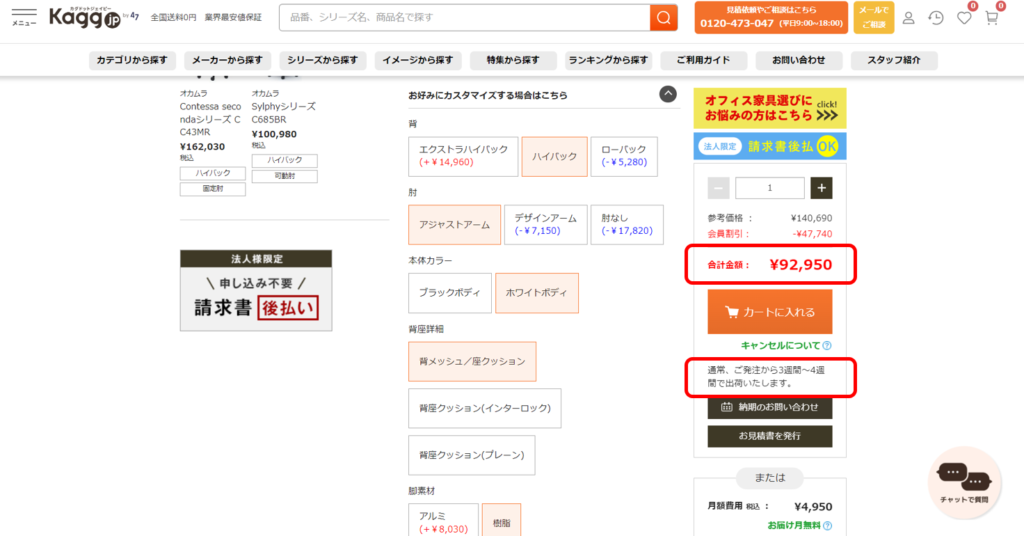Screen dimensions: 1024x536
Task: Select 背メッシュ／座クッション option
Action: pos(472,362)
